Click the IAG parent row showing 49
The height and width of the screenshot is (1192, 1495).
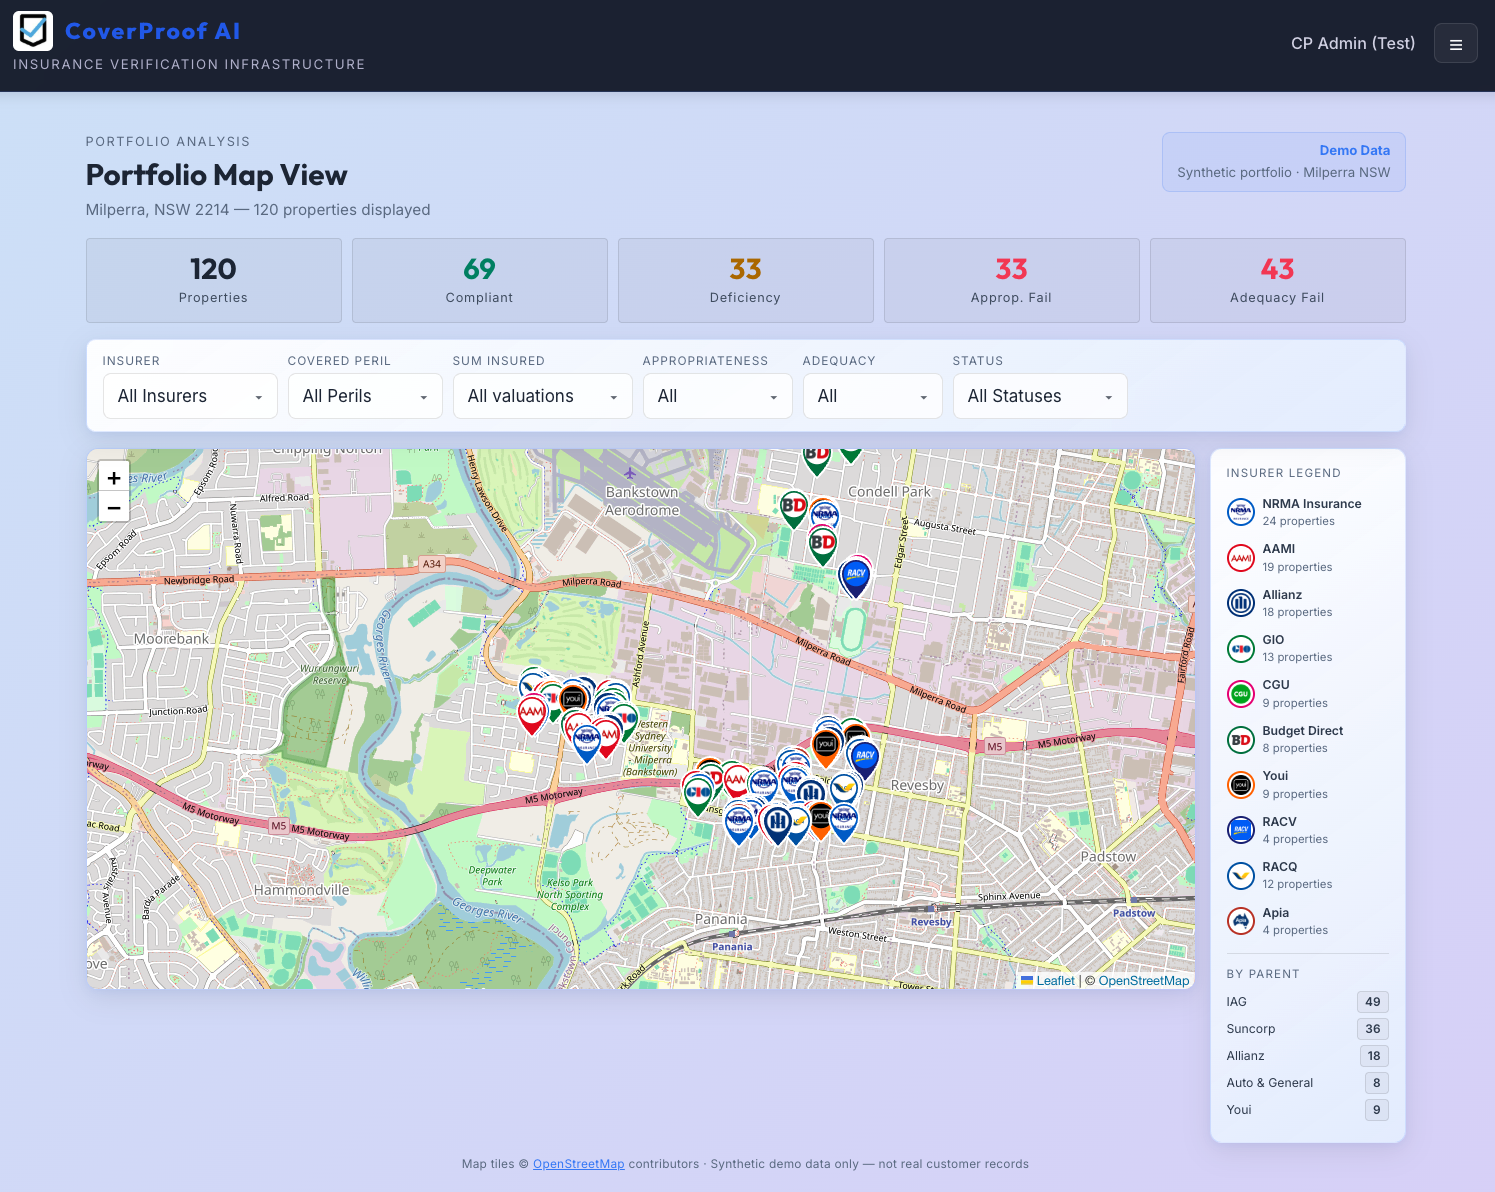click(1308, 1002)
